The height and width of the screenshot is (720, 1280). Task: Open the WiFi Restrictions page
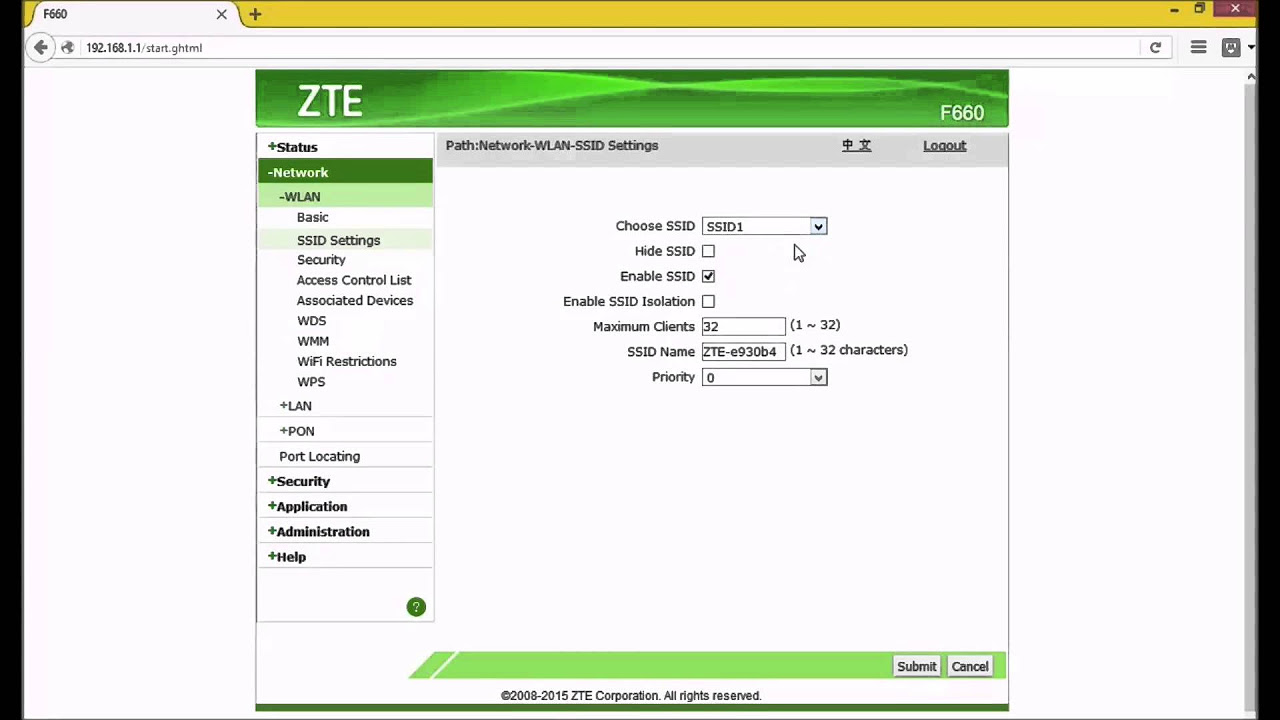coord(346,361)
